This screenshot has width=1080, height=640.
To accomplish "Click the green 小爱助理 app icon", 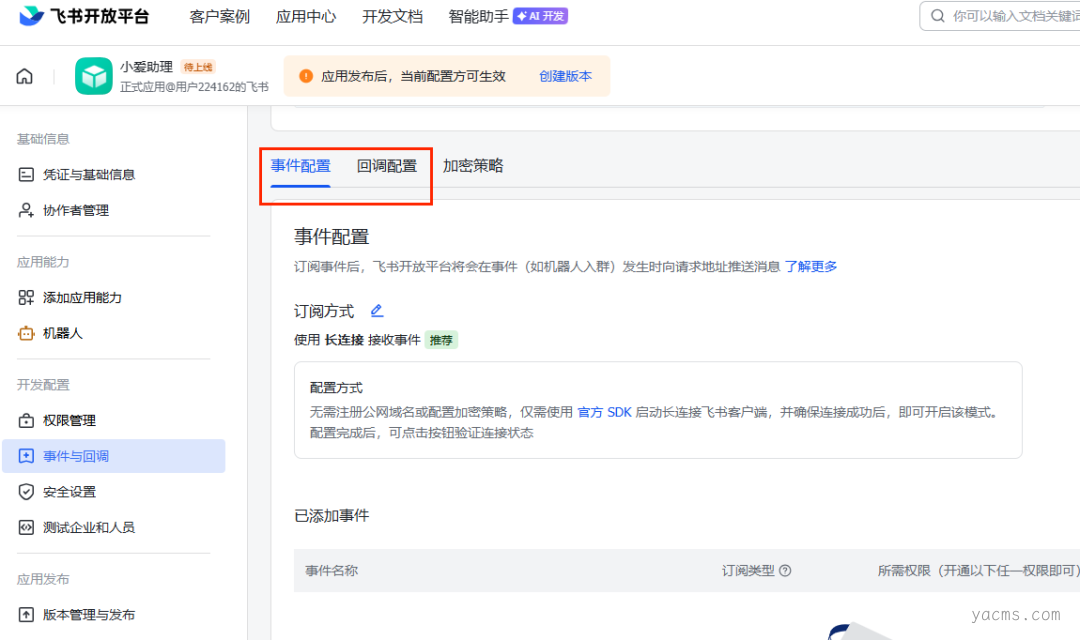I will [93, 76].
